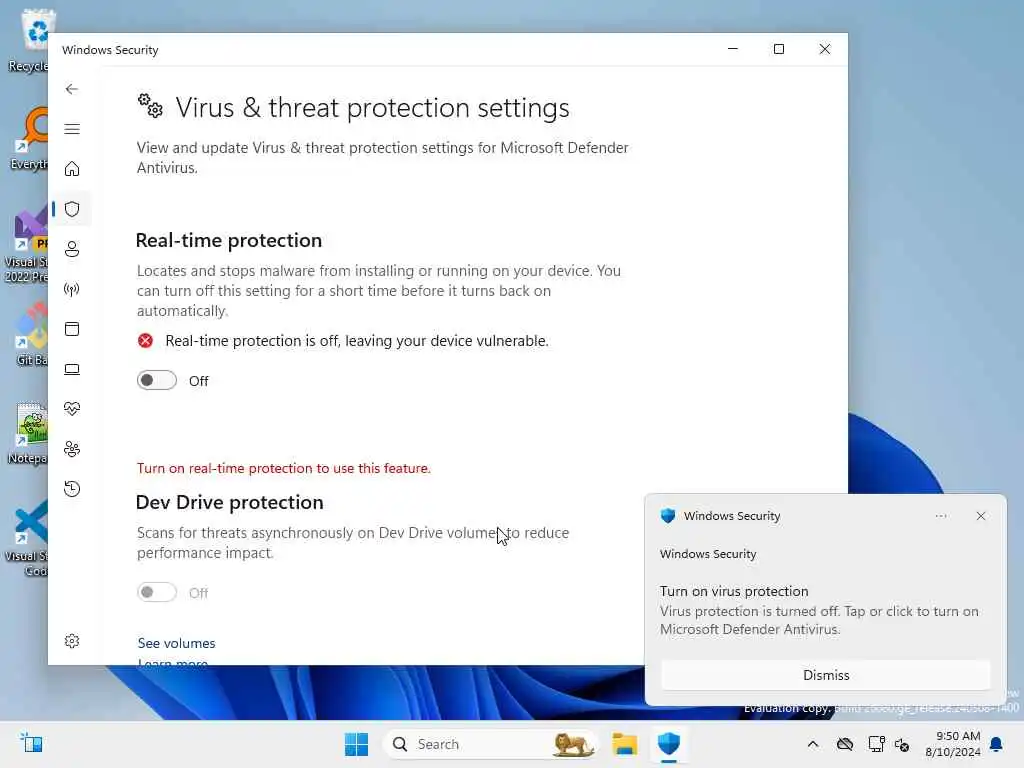Open the Recycle Bin desktop icon
Screen dimensions: 1024x768
click(29, 40)
